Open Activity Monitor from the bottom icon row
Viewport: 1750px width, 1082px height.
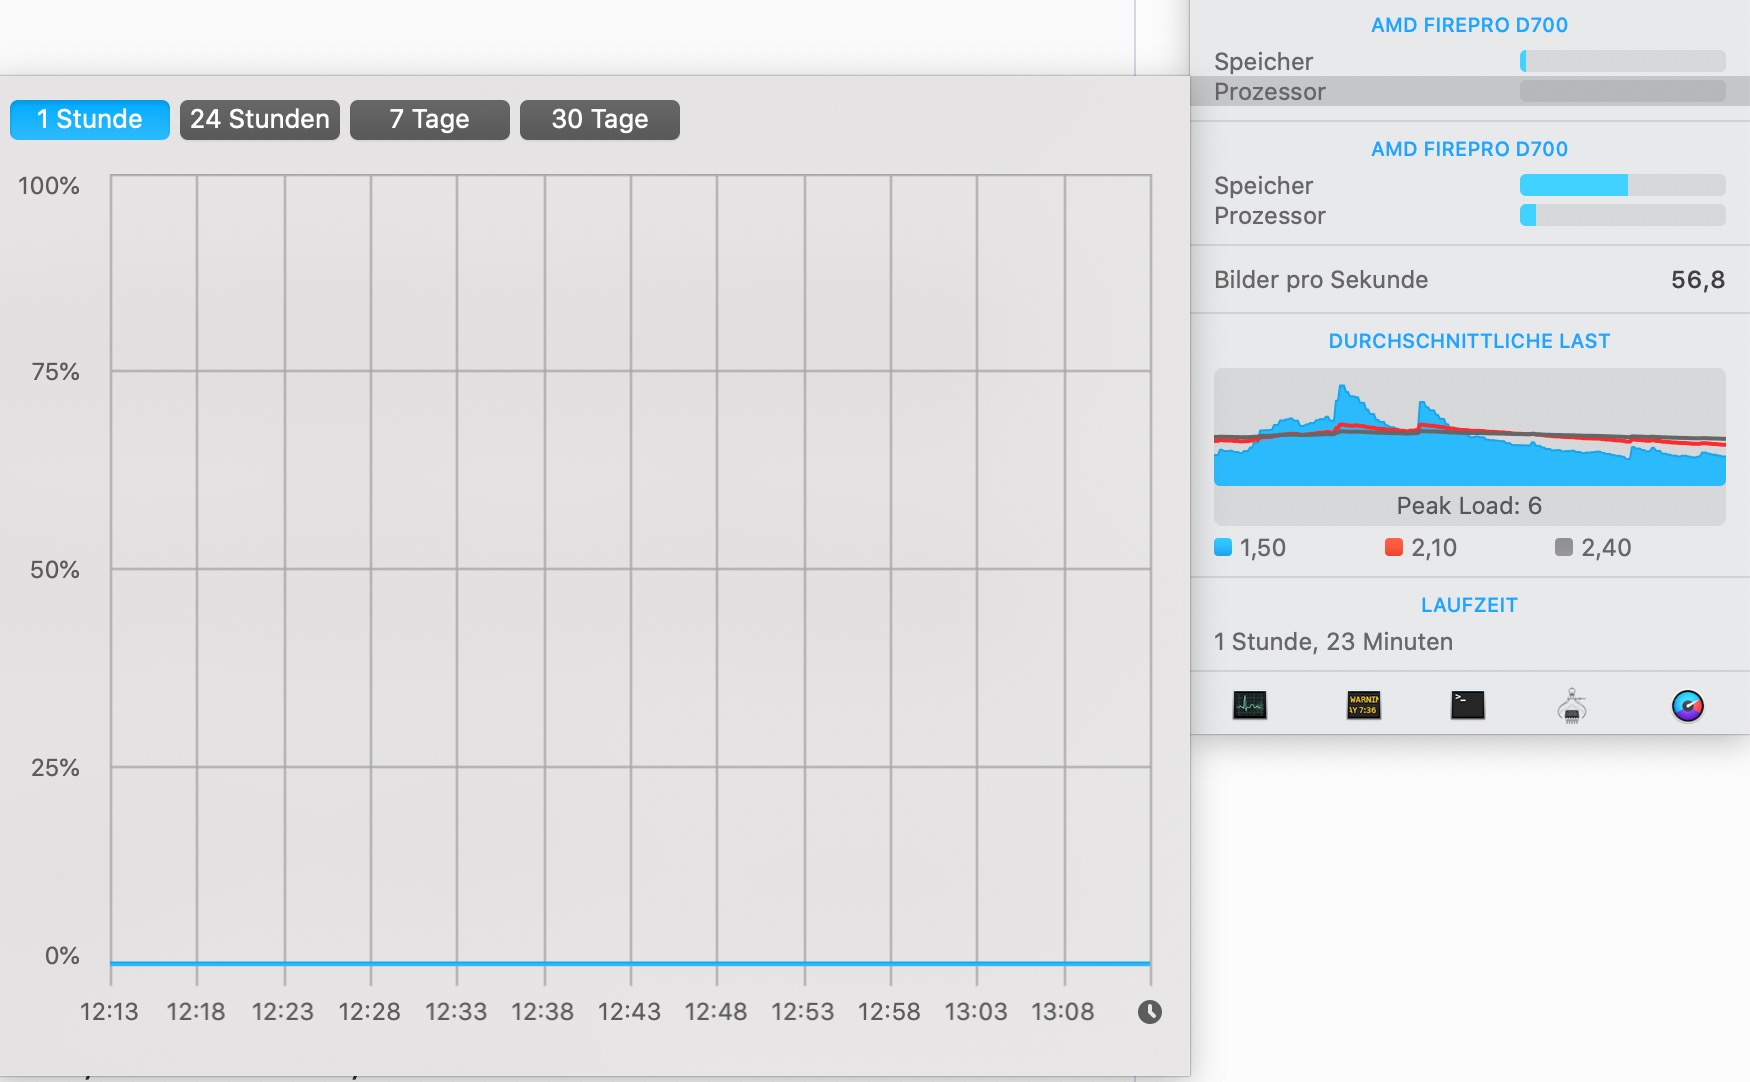point(1249,706)
